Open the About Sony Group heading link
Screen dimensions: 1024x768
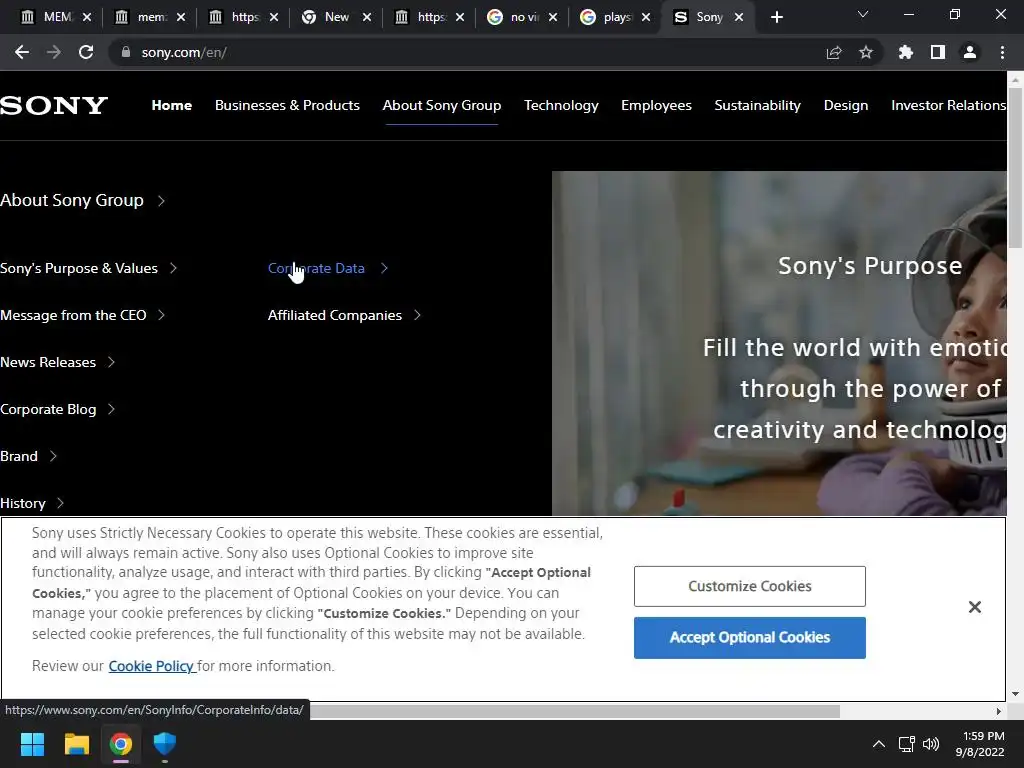point(82,200)
